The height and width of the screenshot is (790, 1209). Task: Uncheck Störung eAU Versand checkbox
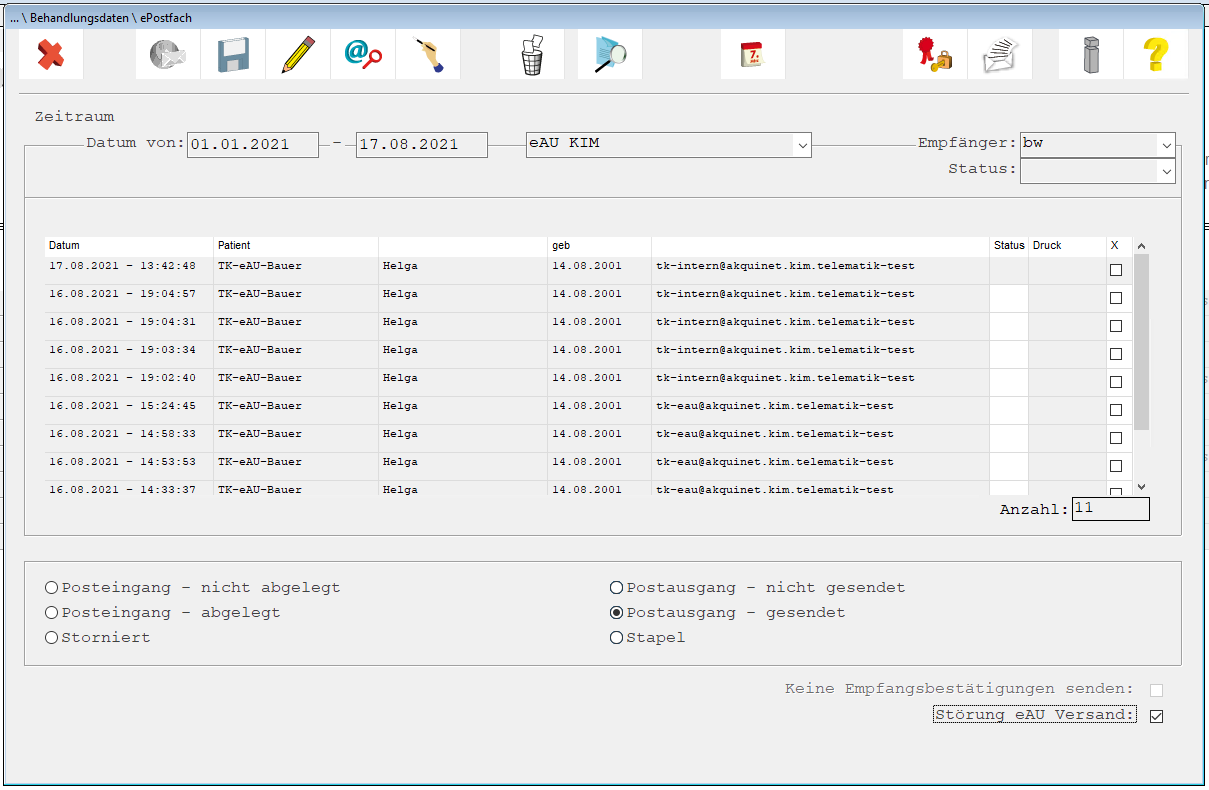[1157, 716]
